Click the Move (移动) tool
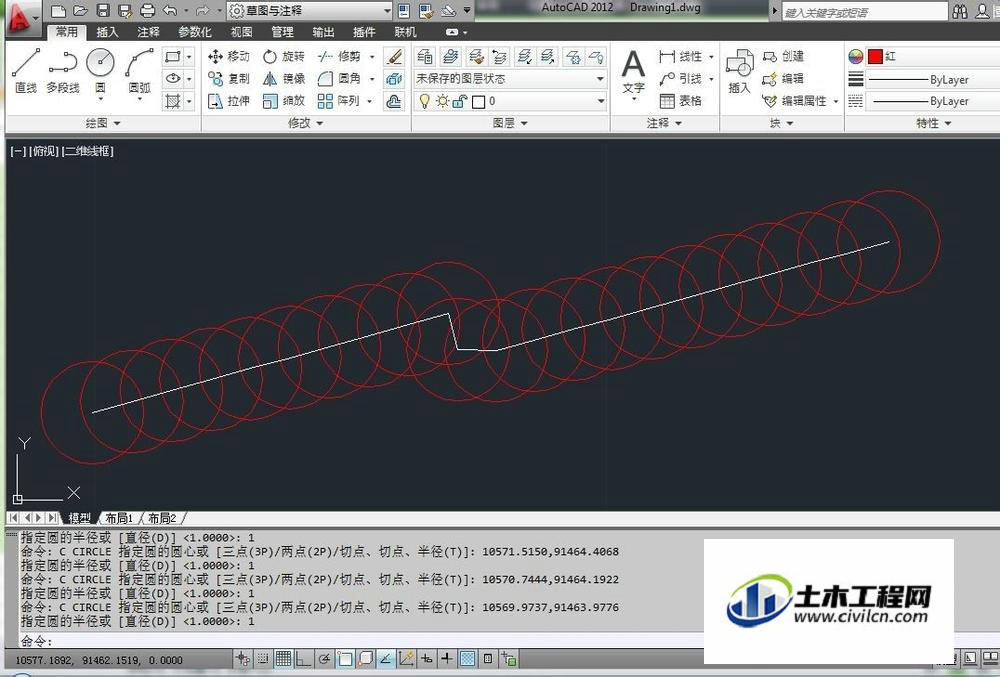 tap(228, 57)
